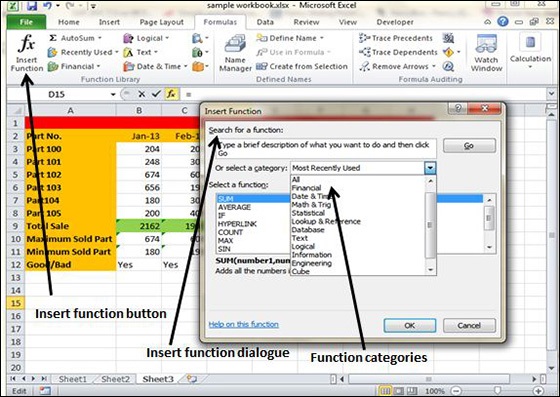Viewport: 560px width, 397px height.
Task: Click the Error Checking icon
Action: click(448, 52)
